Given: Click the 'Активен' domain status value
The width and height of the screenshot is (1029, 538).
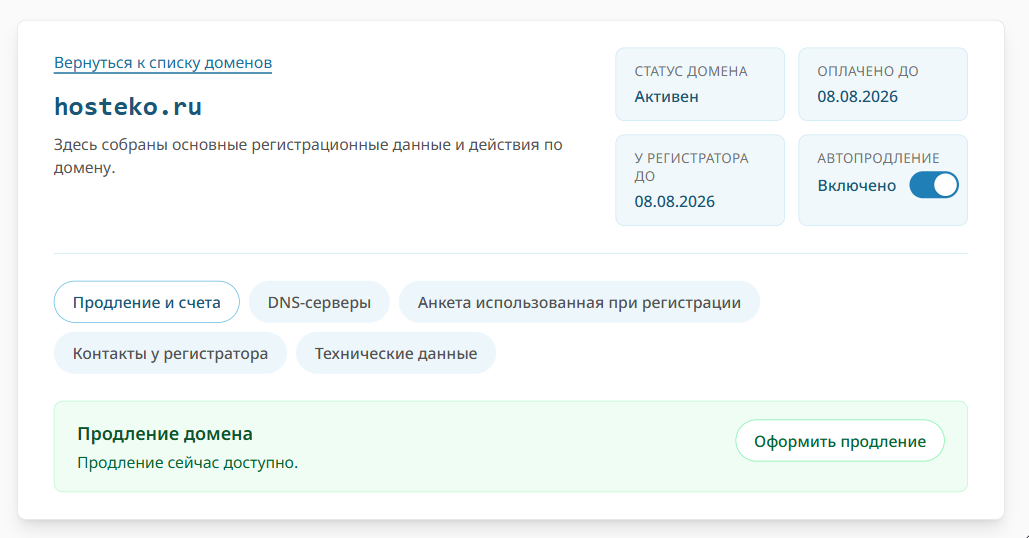Looking at the screenshot, I should pos(666,96).
